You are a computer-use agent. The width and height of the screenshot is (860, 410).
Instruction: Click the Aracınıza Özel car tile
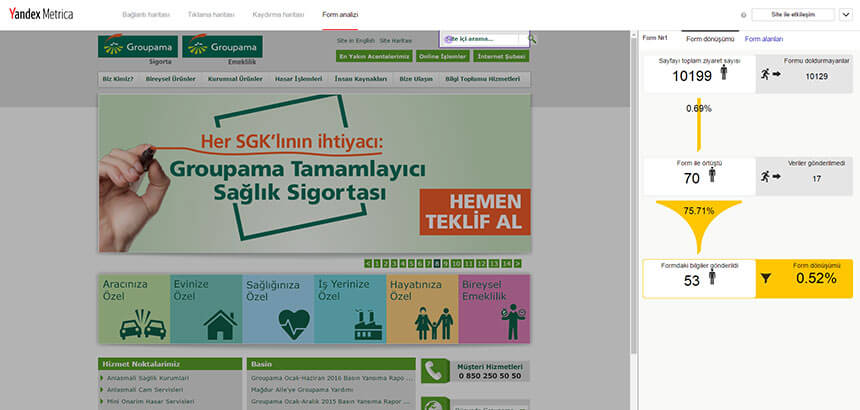[x=134, y=309]
